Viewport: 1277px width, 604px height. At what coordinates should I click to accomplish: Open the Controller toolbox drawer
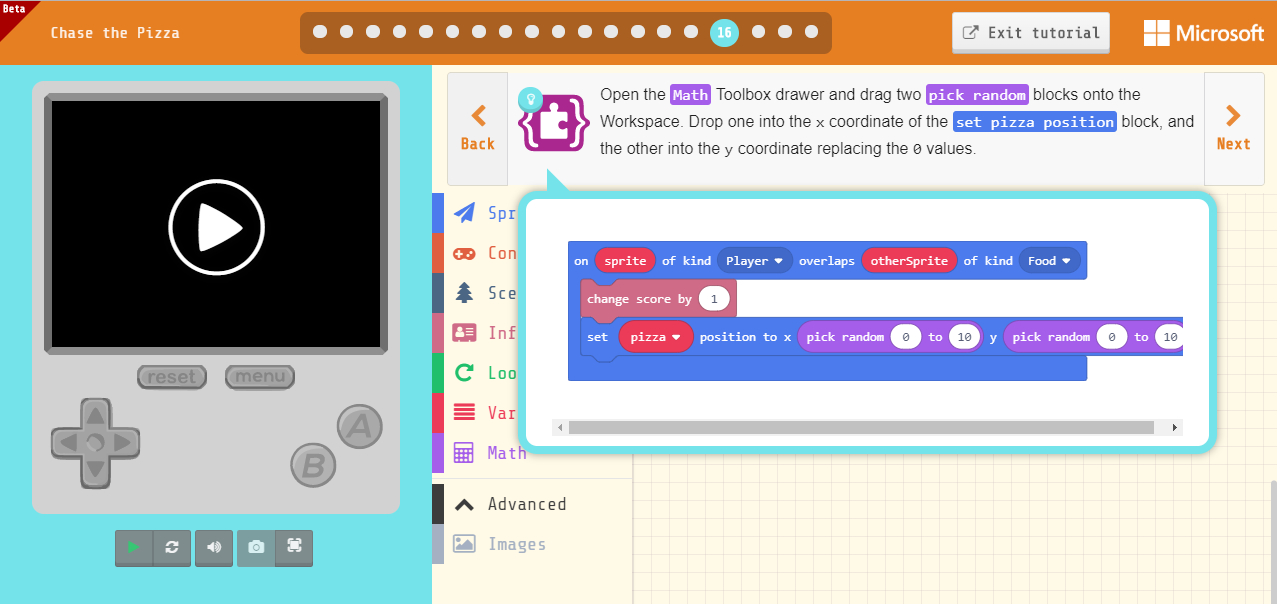(x=495, y=252)
